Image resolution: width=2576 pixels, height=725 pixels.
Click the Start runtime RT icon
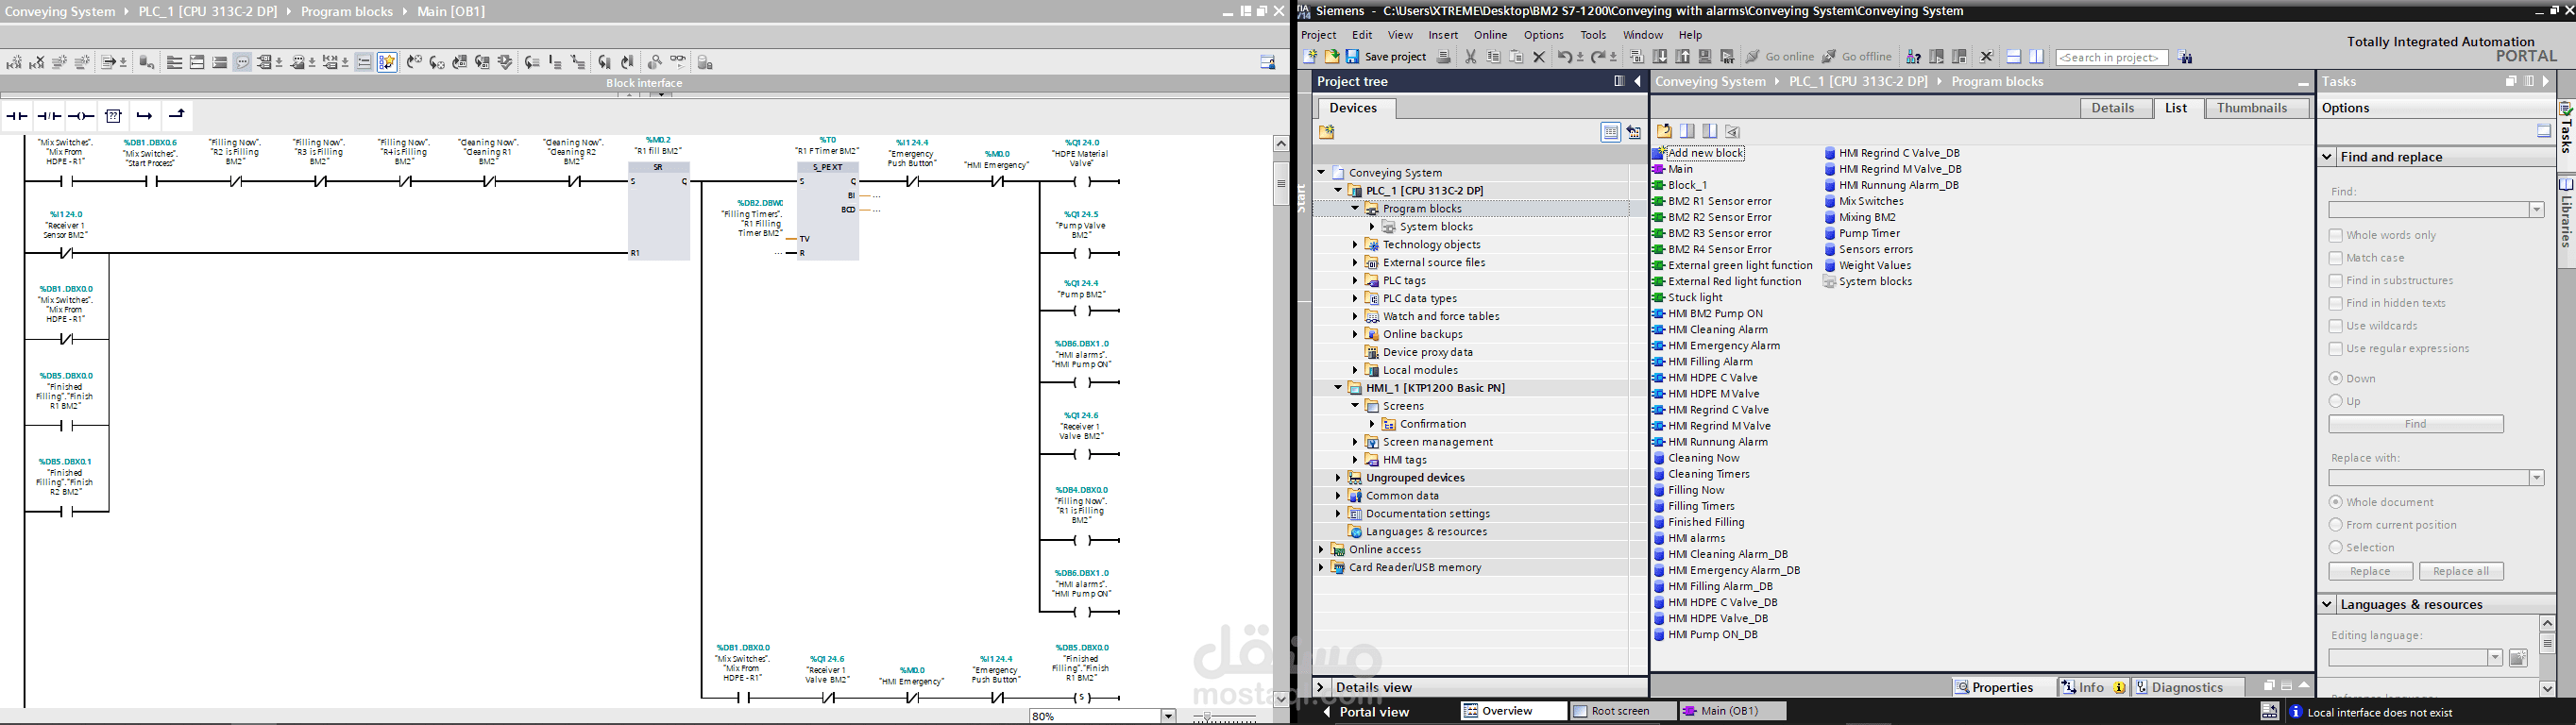point(1727,57)
